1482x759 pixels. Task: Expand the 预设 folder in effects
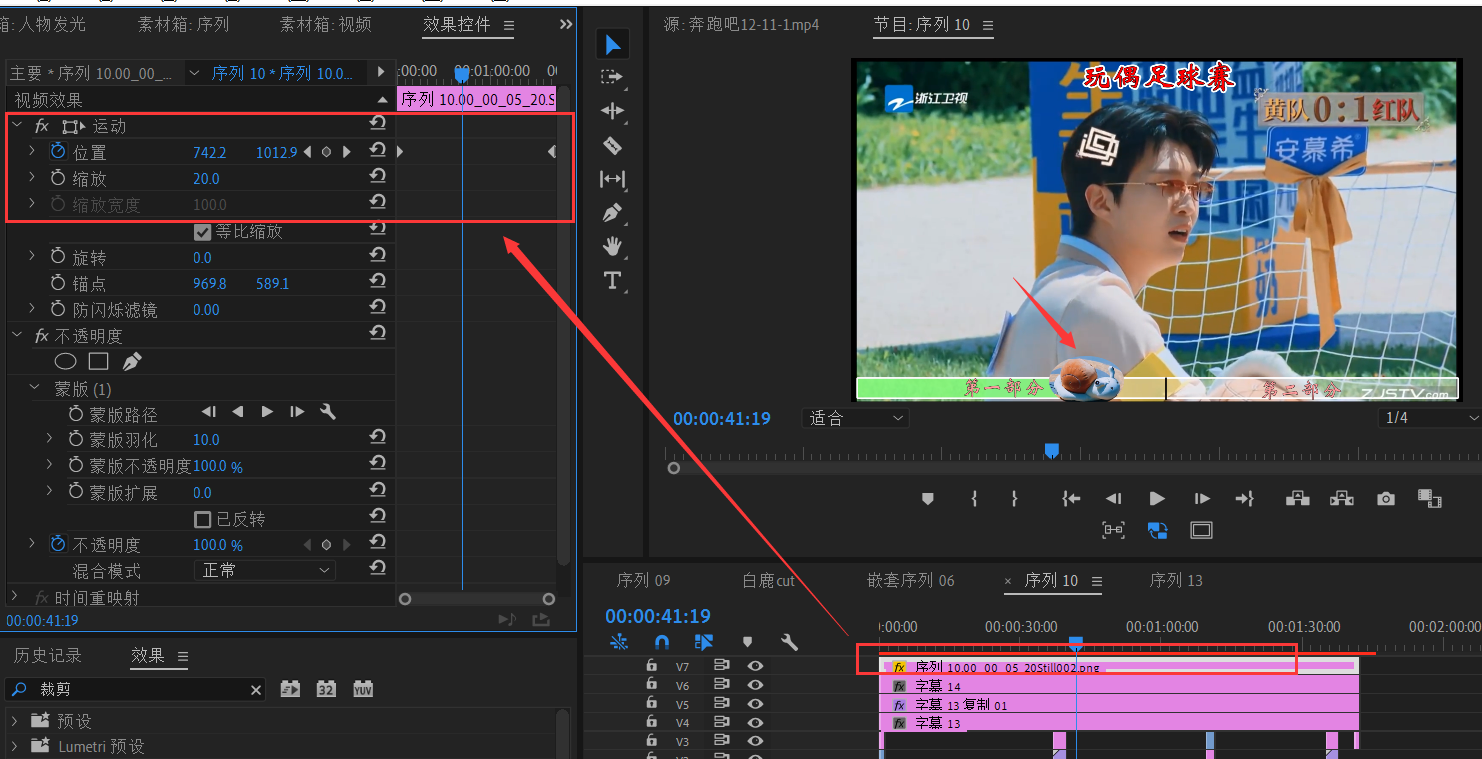pos(14,720)
